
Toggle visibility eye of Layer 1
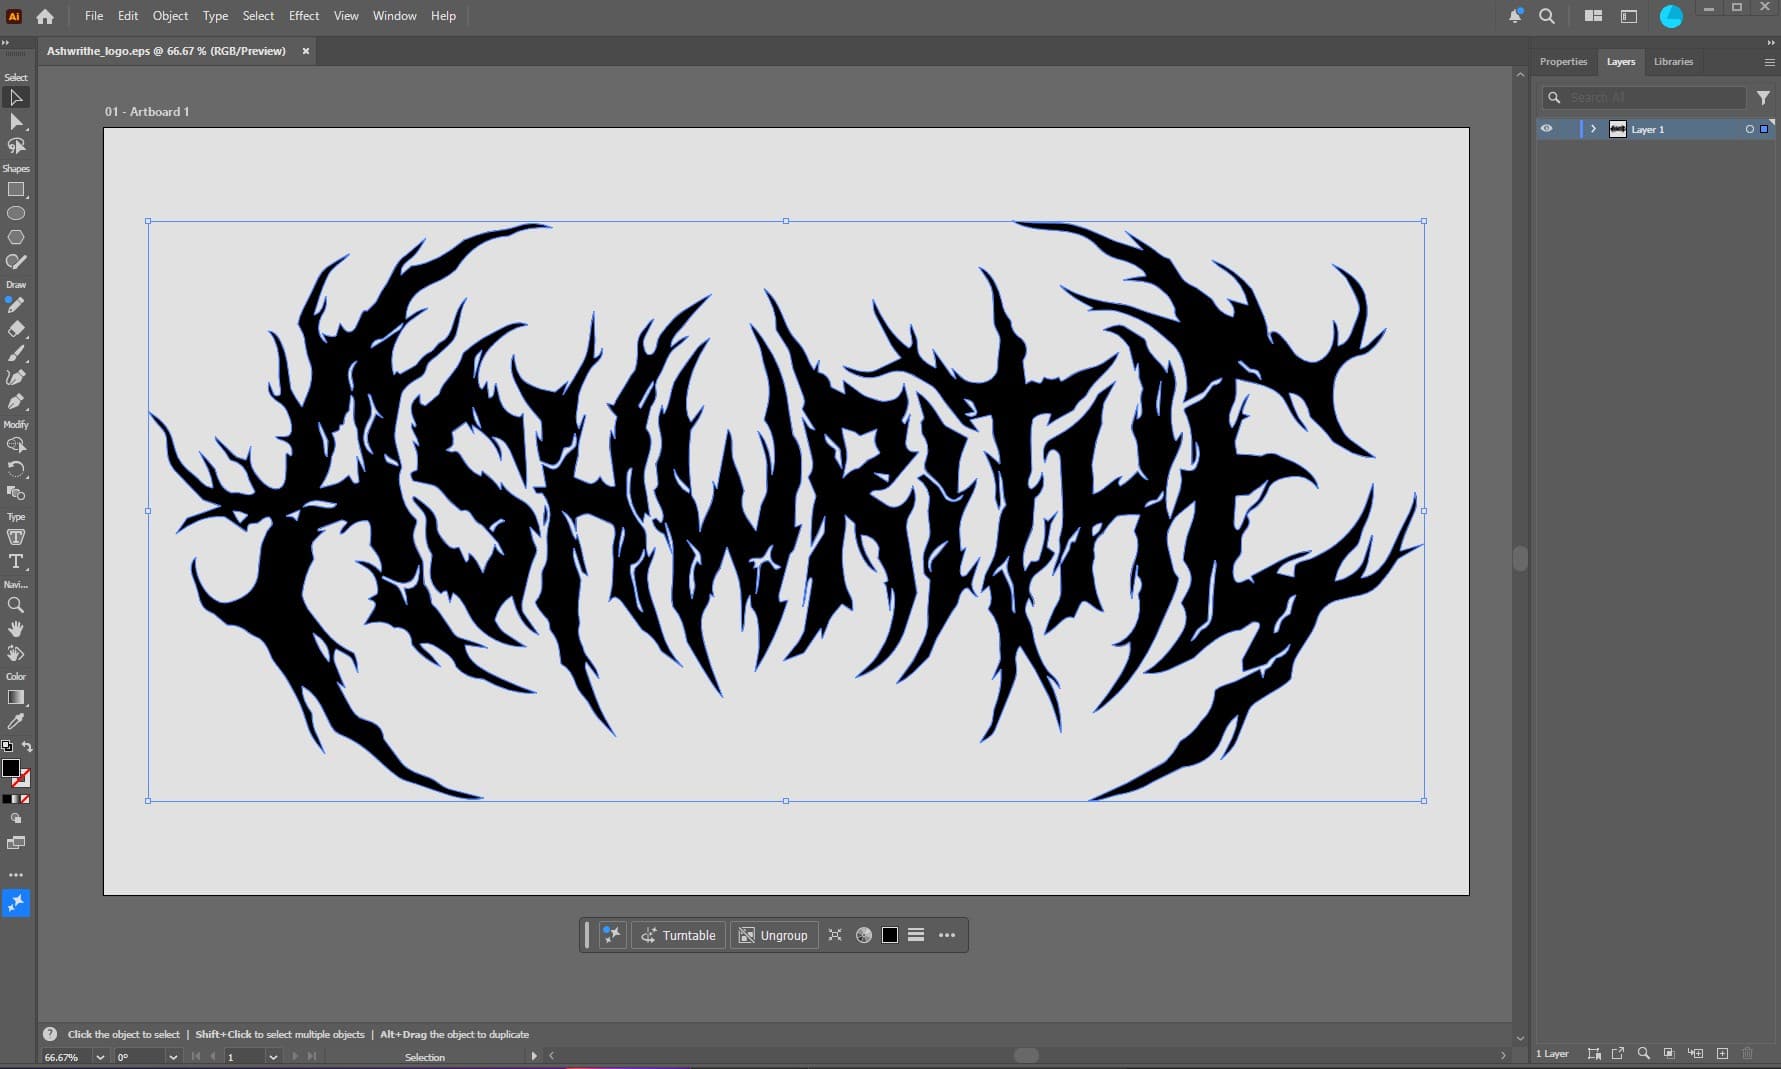tap(1546, 129)
